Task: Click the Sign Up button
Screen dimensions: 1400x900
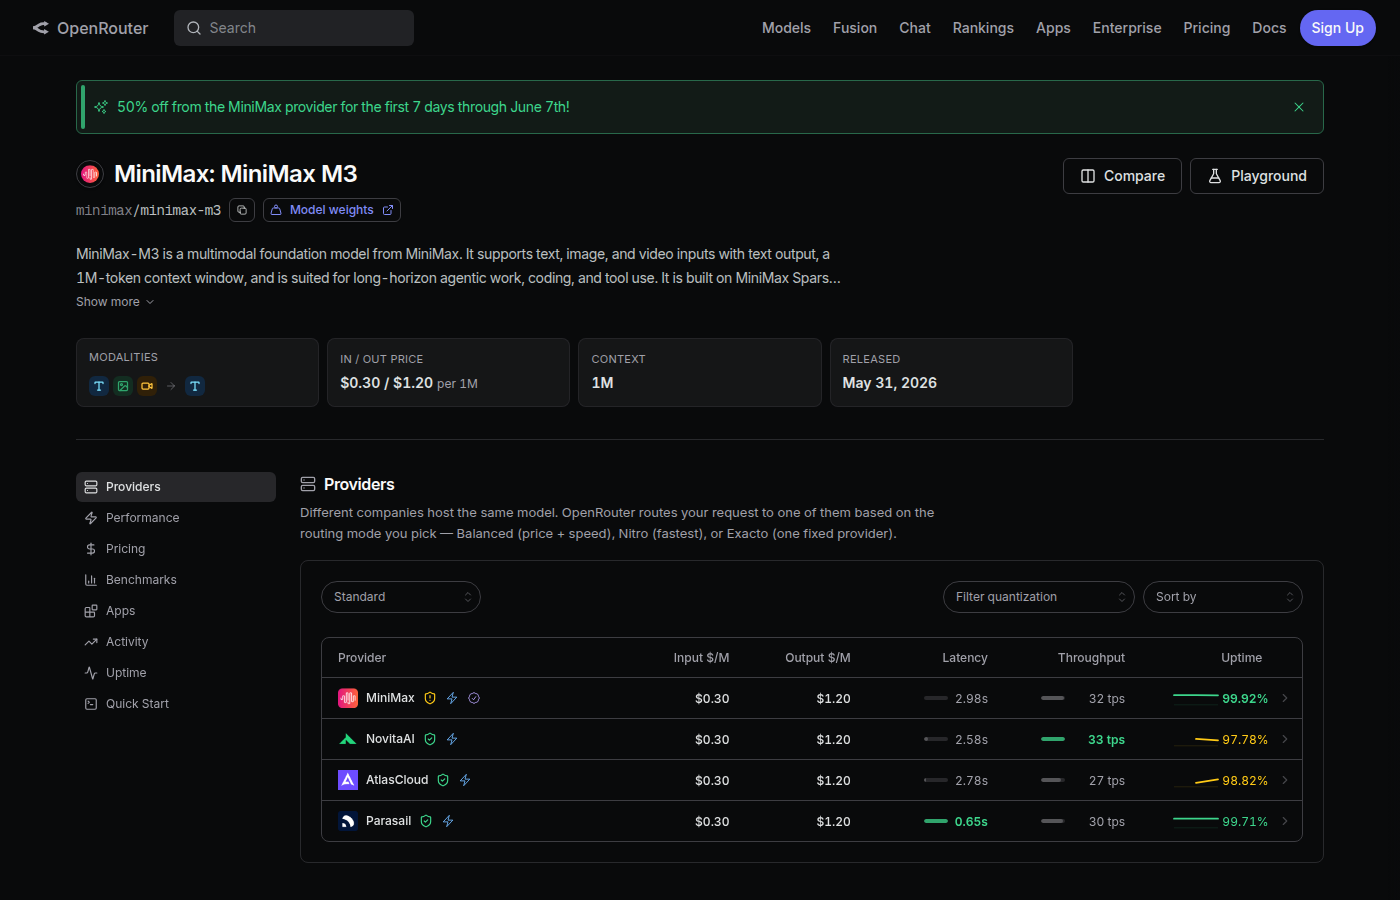Action: (x=1338, y=28)
